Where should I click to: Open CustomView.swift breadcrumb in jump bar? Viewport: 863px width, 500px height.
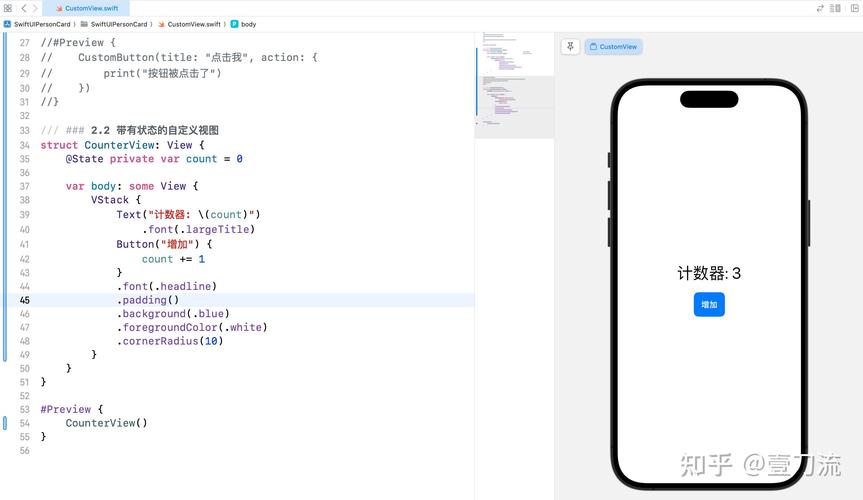tap(189, 24)
